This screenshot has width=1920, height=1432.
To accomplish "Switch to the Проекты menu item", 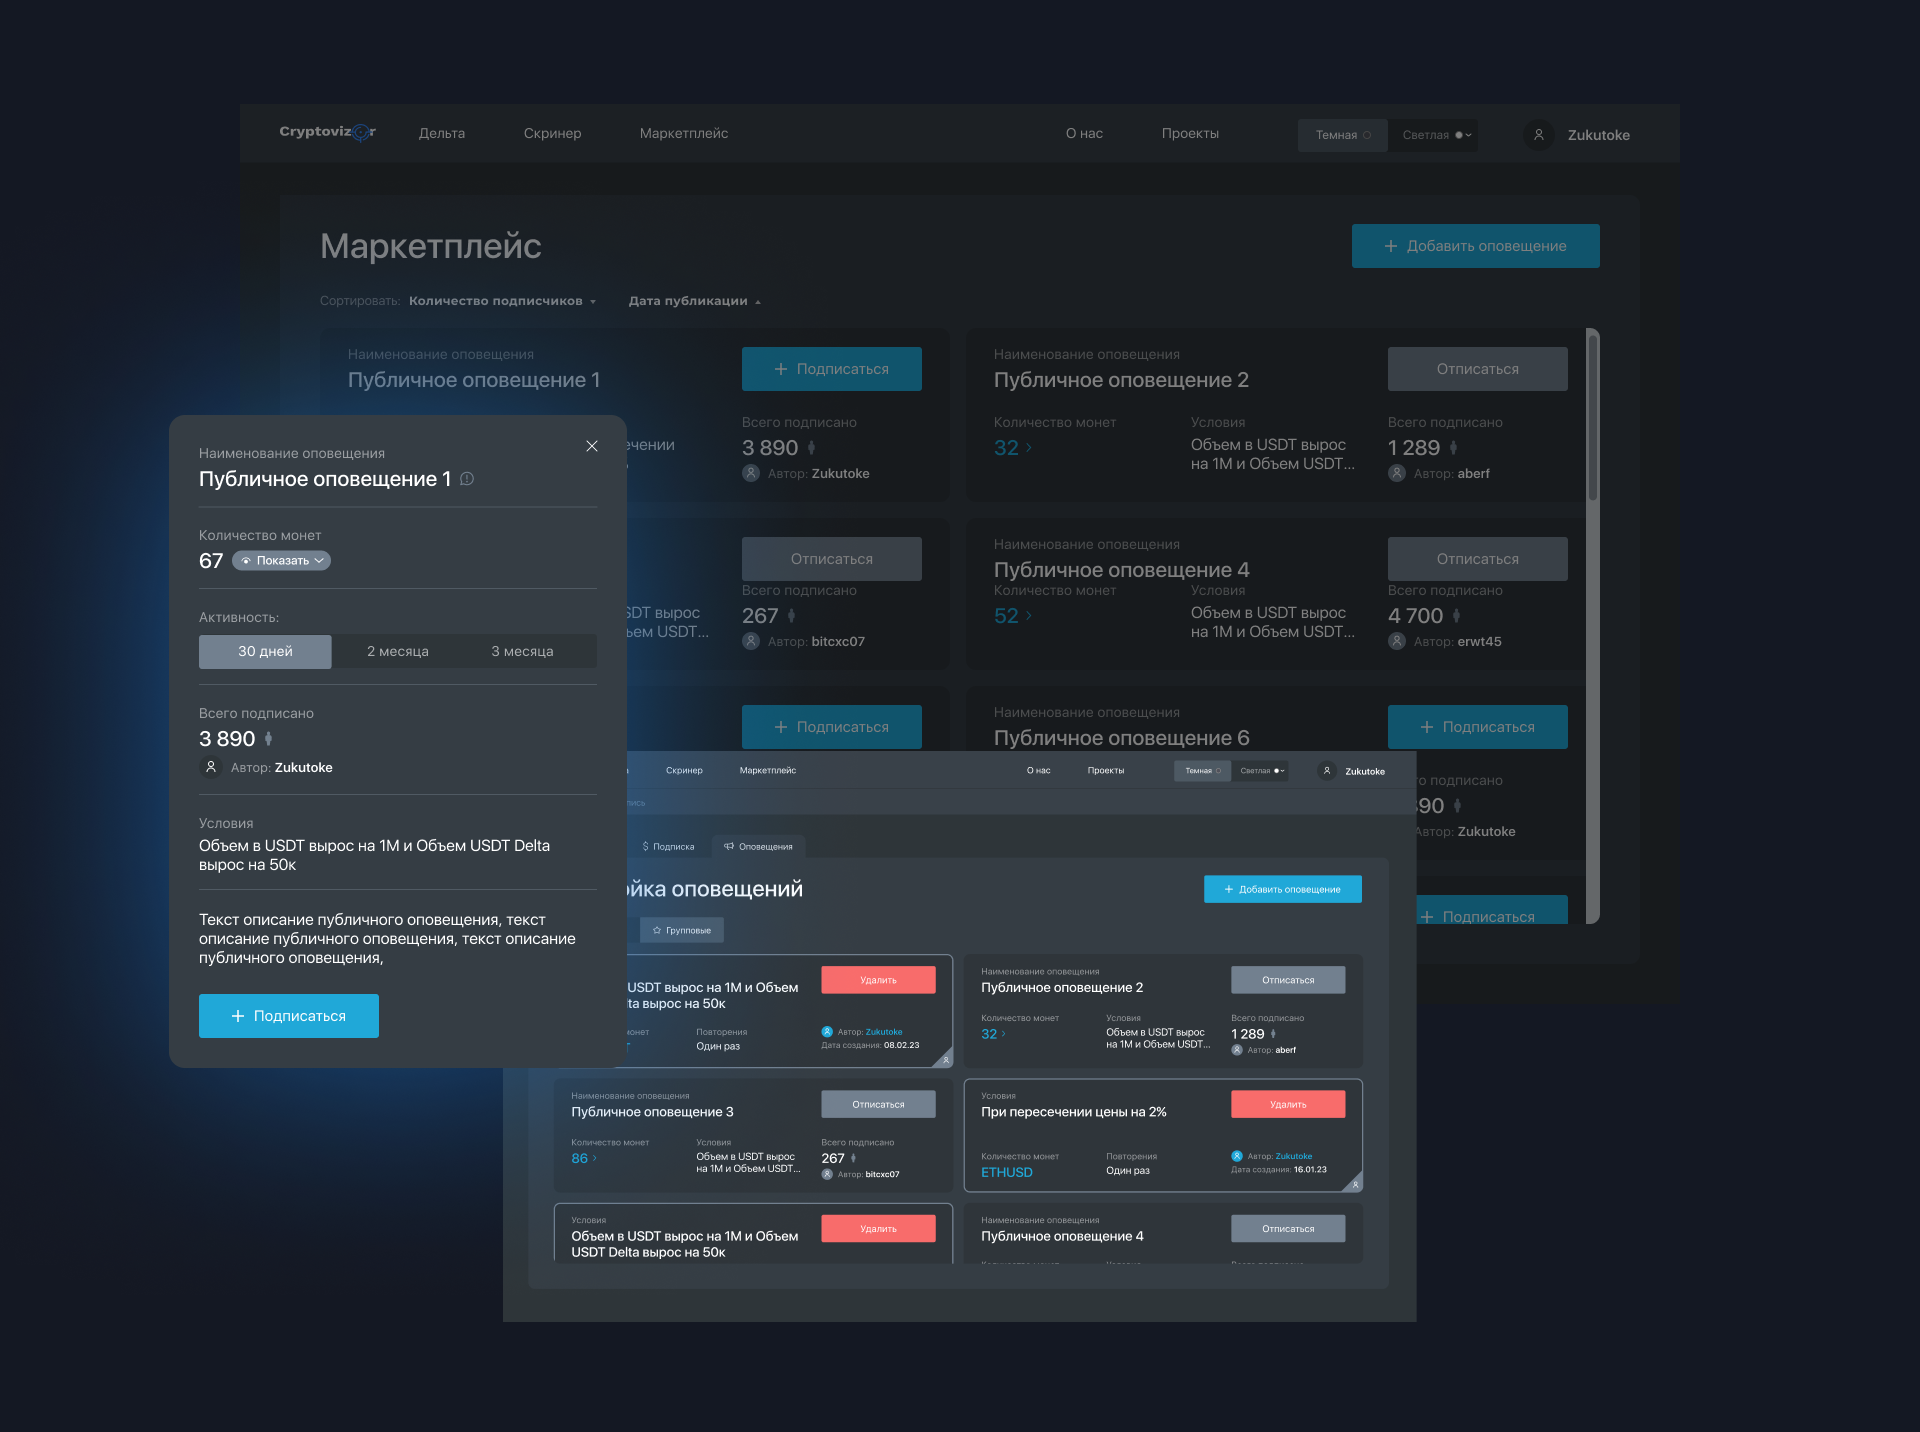I will click(x=1189, y=133).
